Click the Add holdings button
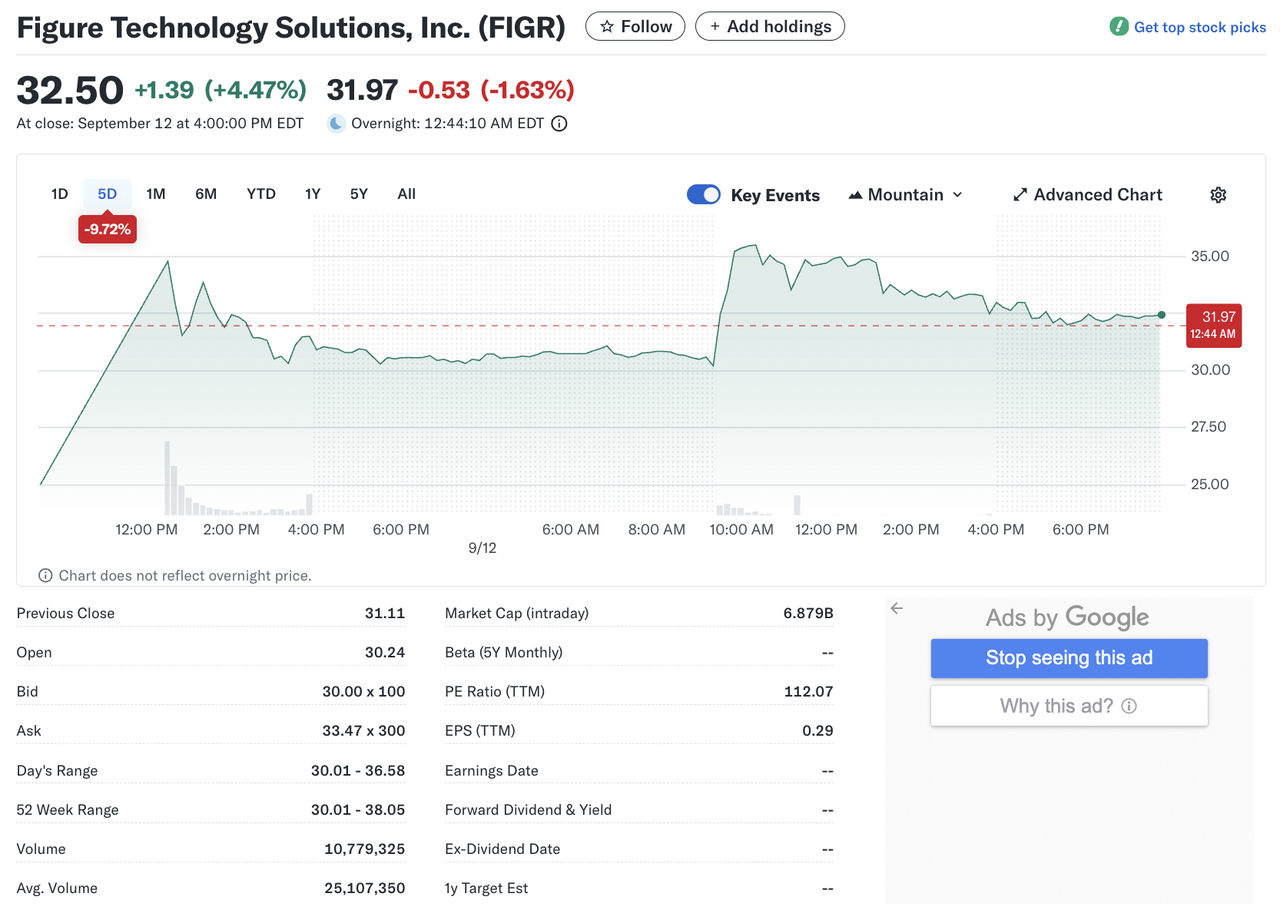This screenshot has height=920, width=1280. coord(769,27)
